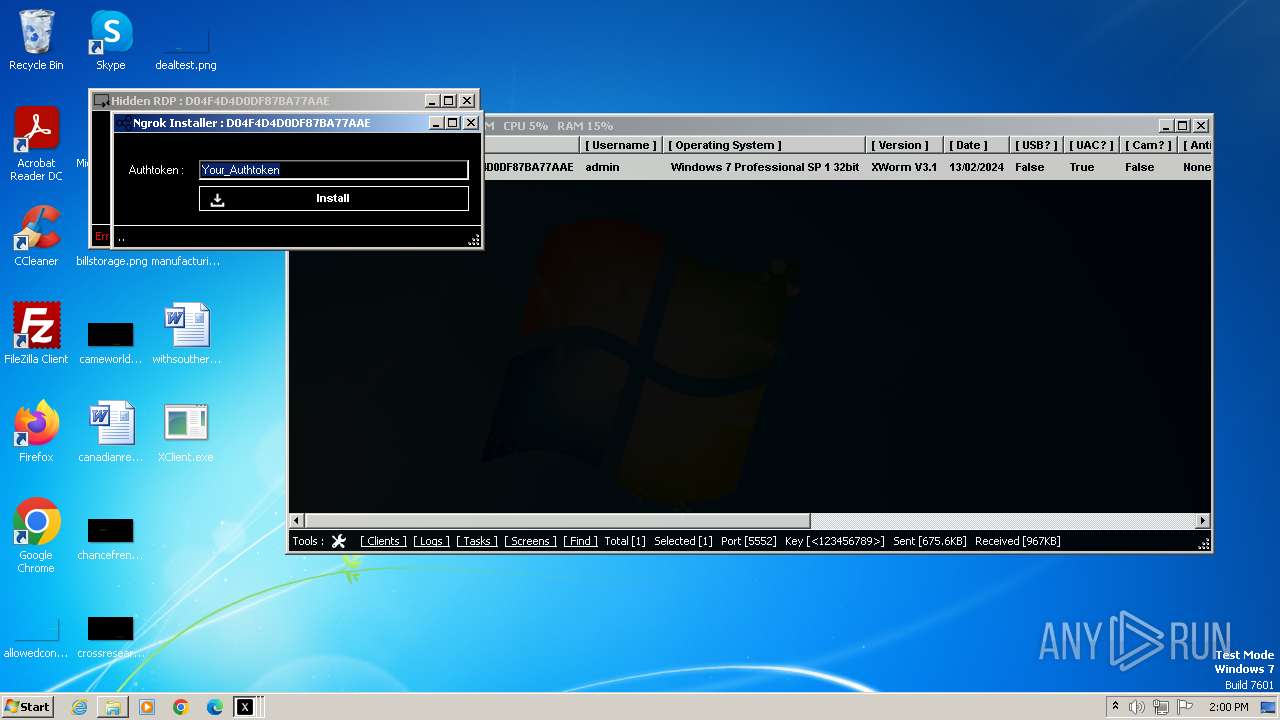
Task: Select the allowedcon... desktop file
Action: tap(36, 636)
